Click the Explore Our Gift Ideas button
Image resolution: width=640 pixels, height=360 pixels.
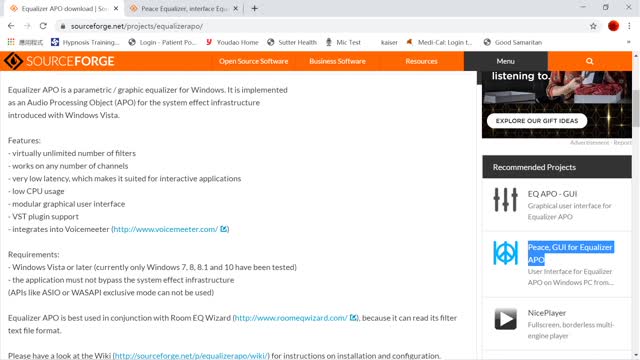(x=537, y=121)
